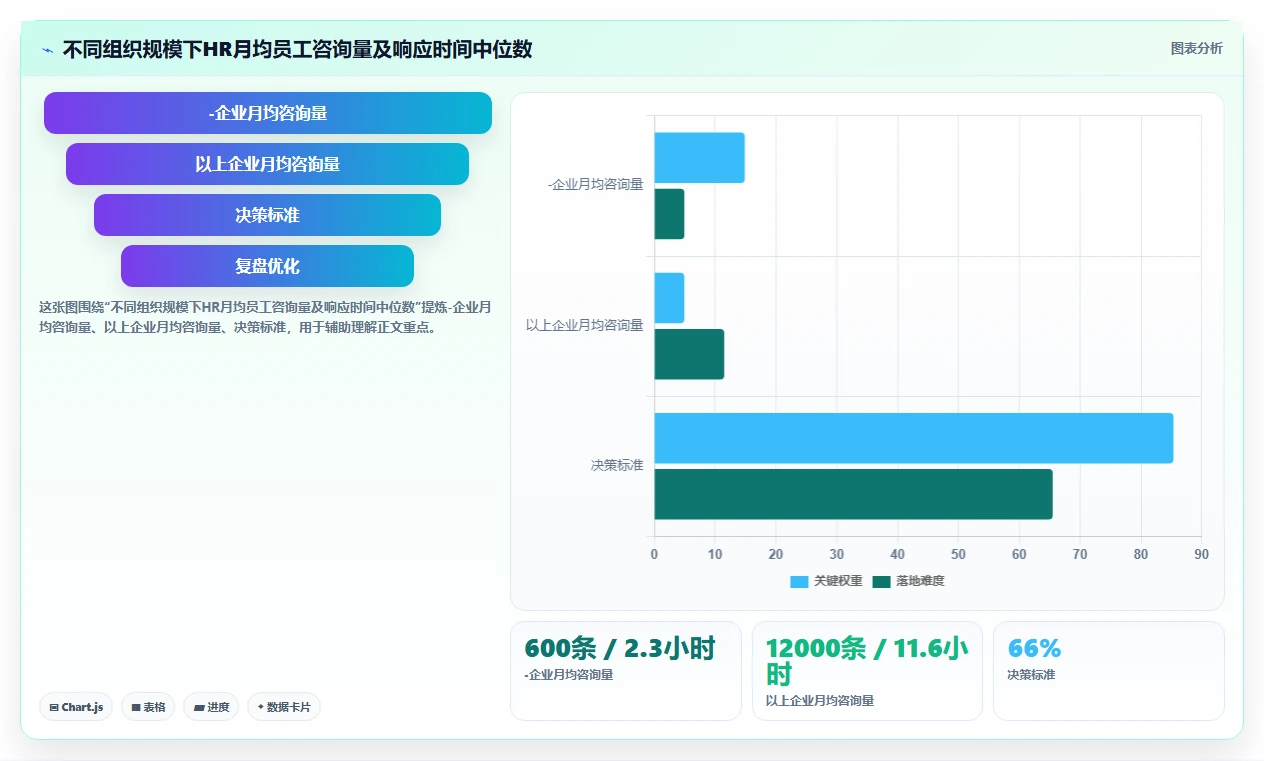The width and height of the screenshot is (1264, 761).
Task: Click 关键权重 bar for 决策标准
Action: pos(914,438)
